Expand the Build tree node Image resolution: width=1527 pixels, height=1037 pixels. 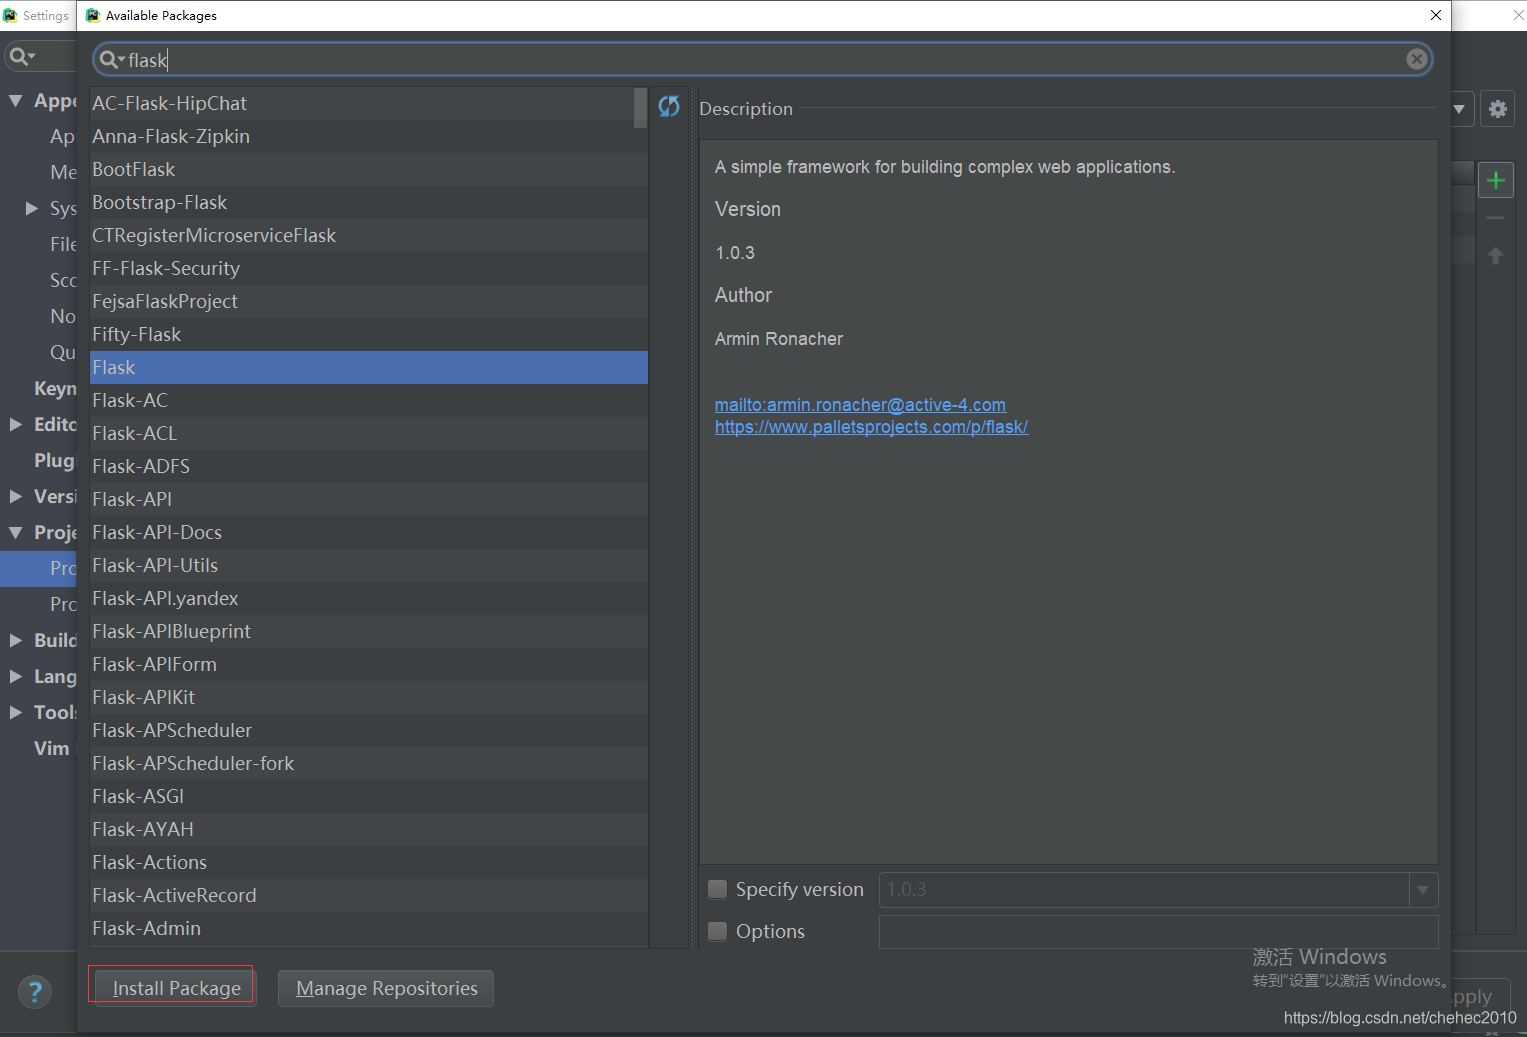pos(16,640)
